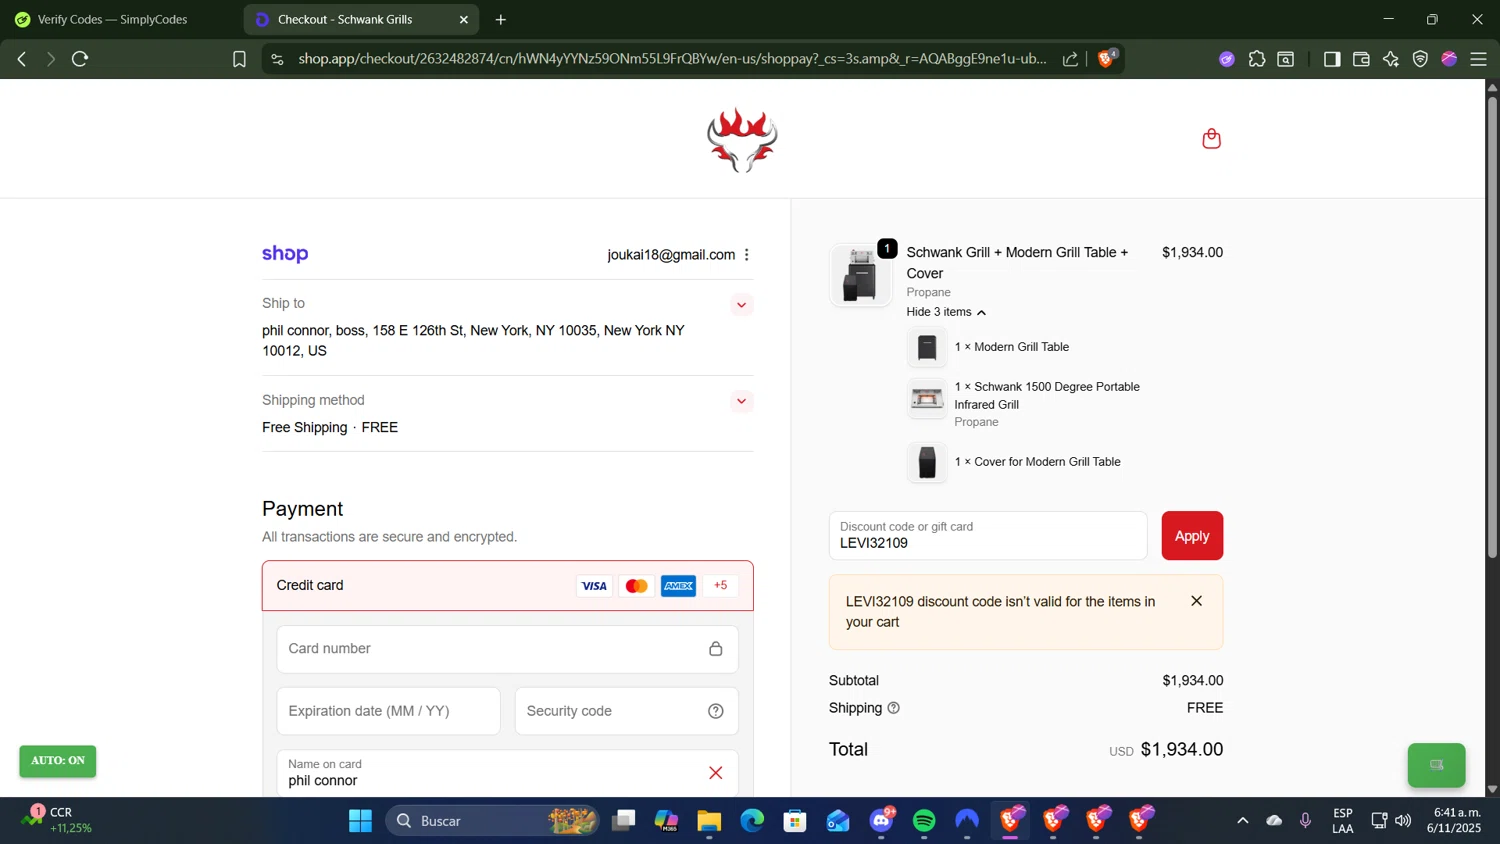Focus the Card number field

(x=508, y=649)
